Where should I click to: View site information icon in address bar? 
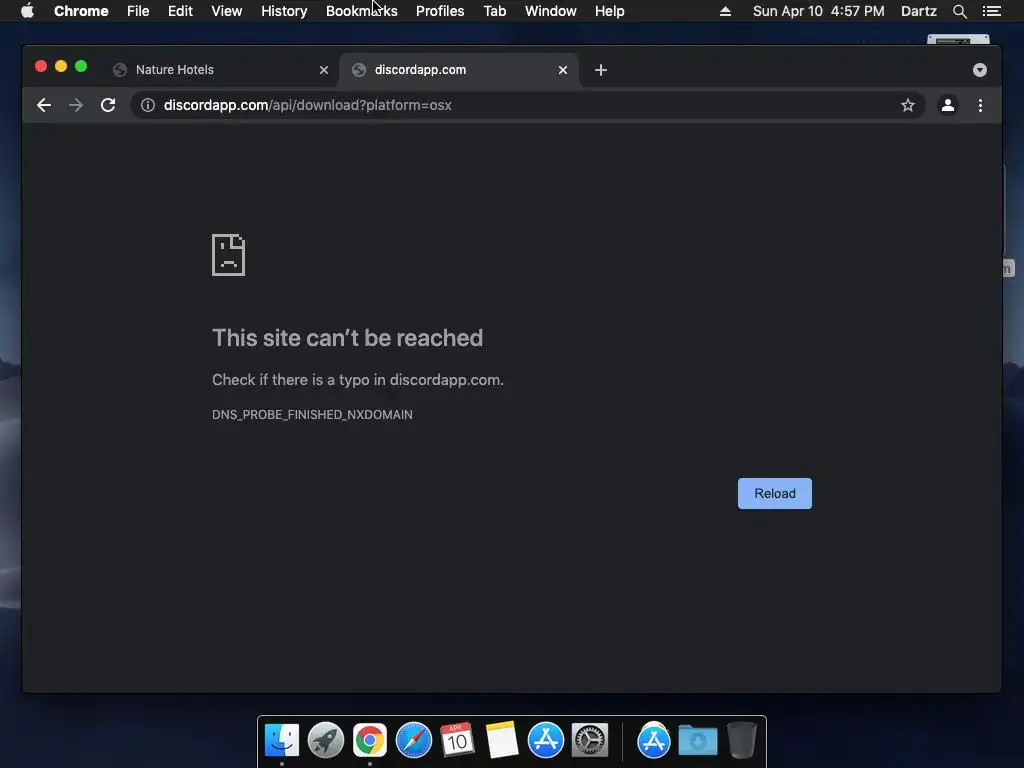click(x=148, y=105)
